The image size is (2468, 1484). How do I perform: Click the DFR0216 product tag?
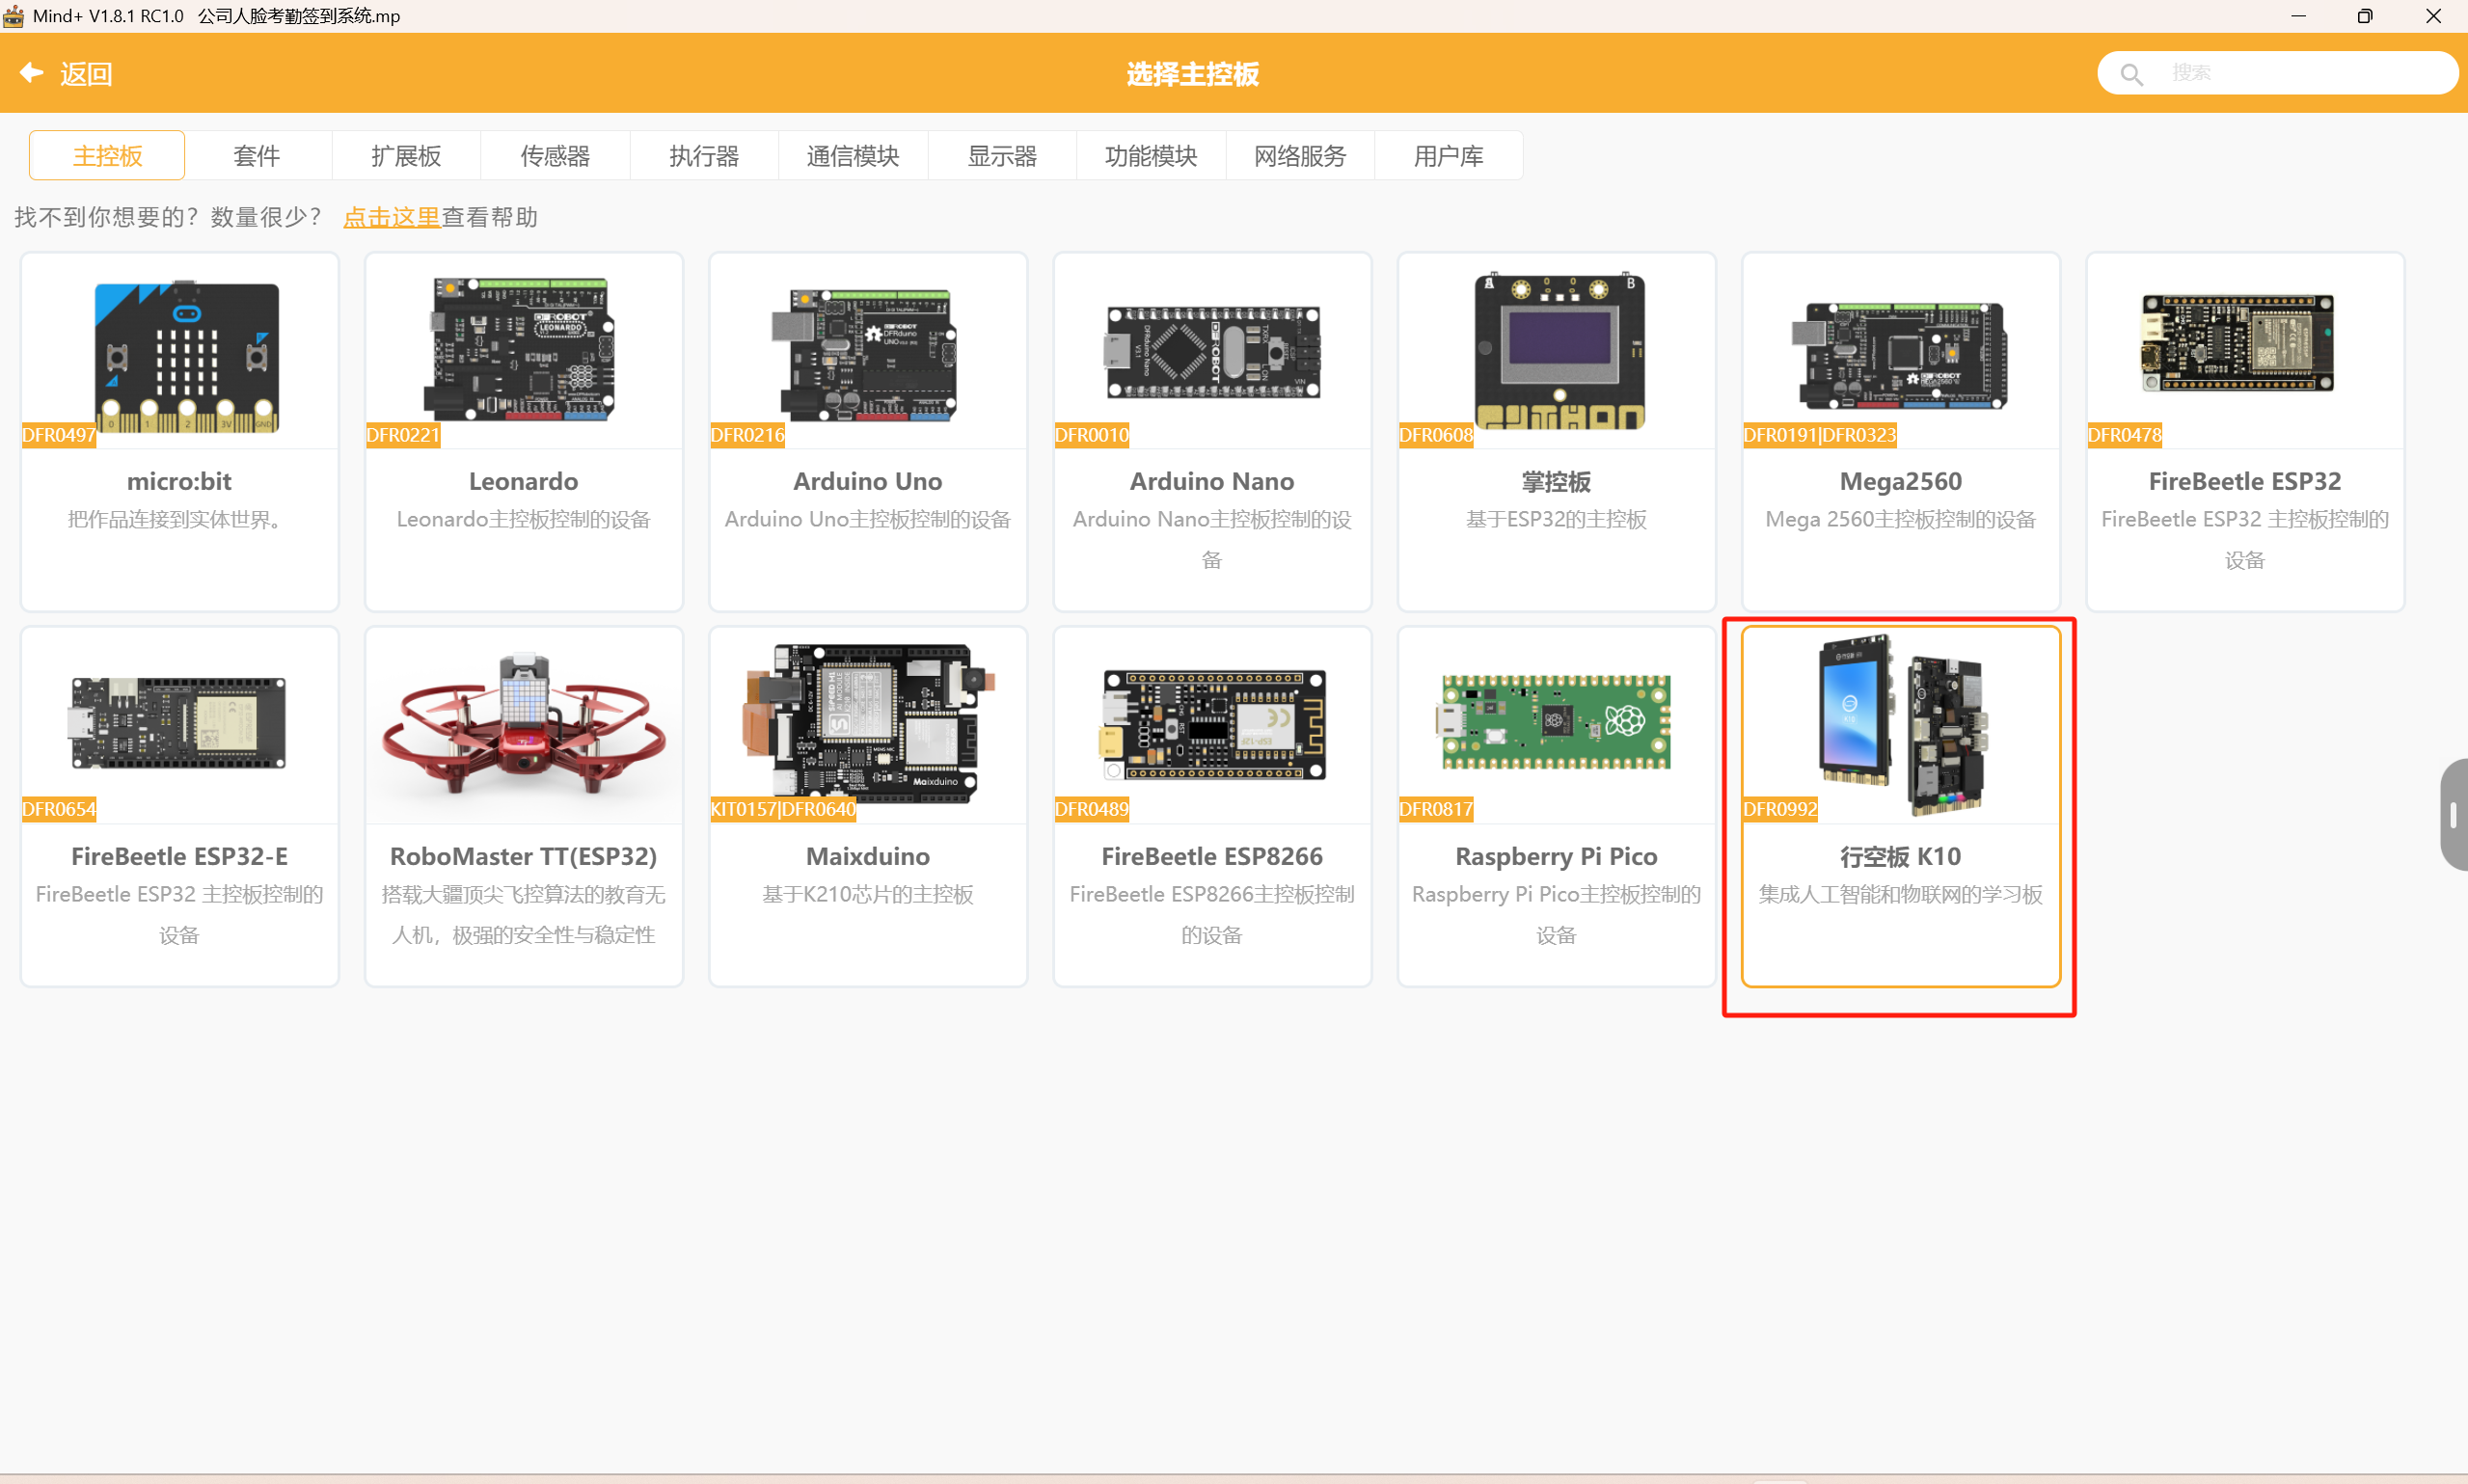click(748, 435)
